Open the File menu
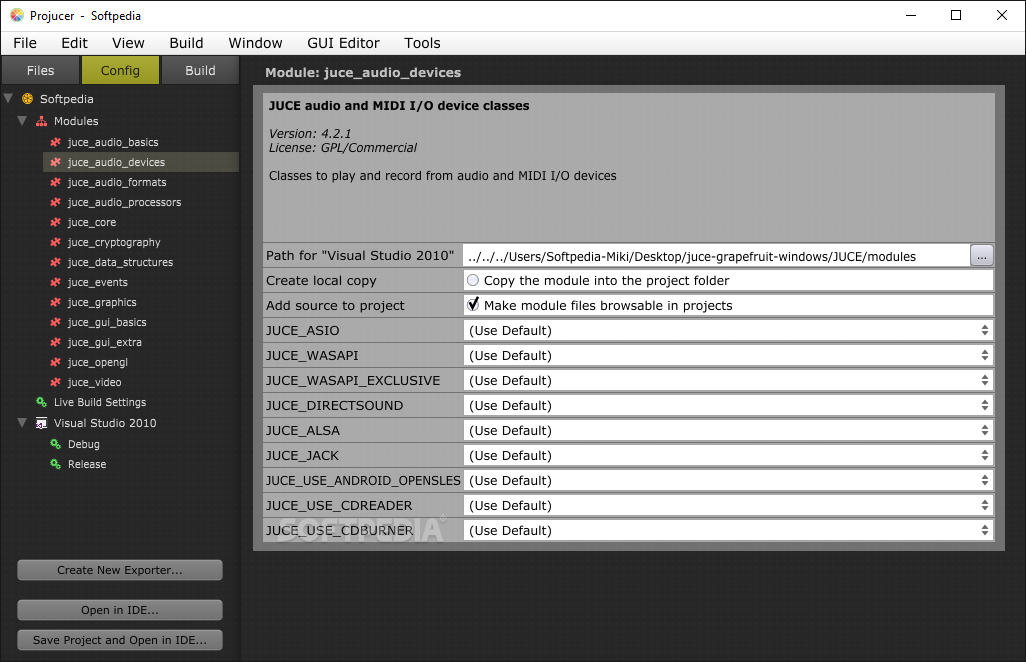The image size is (1026, 662). 25,43
